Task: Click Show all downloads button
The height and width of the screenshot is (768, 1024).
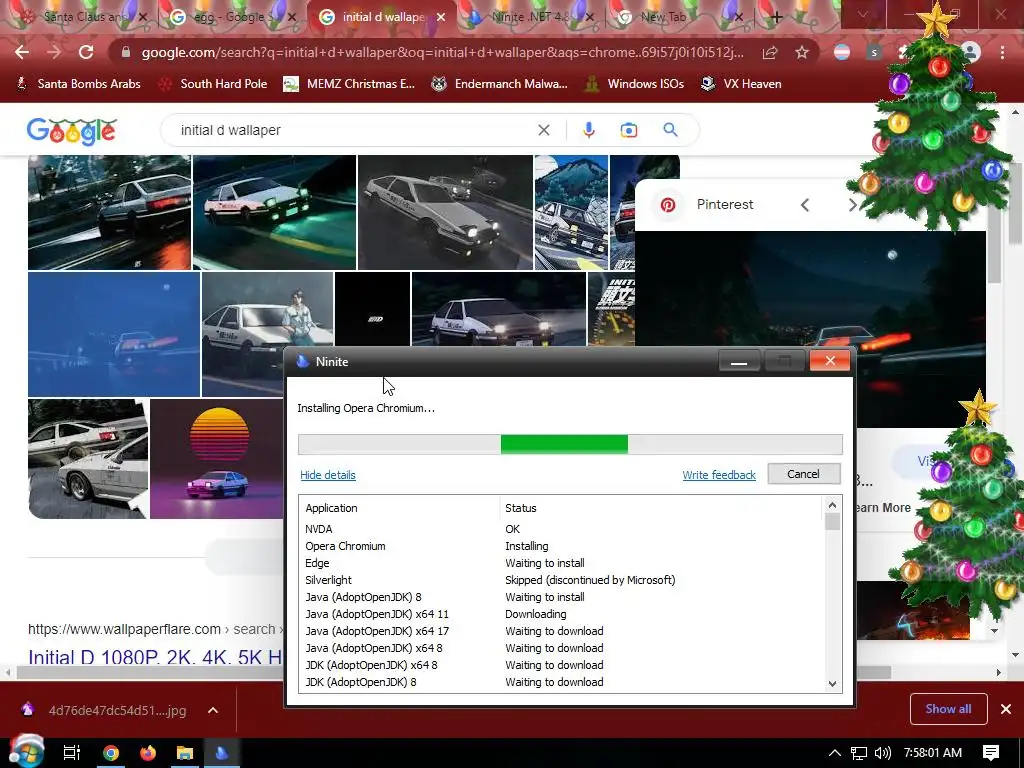Action: (x=948, y=709)
